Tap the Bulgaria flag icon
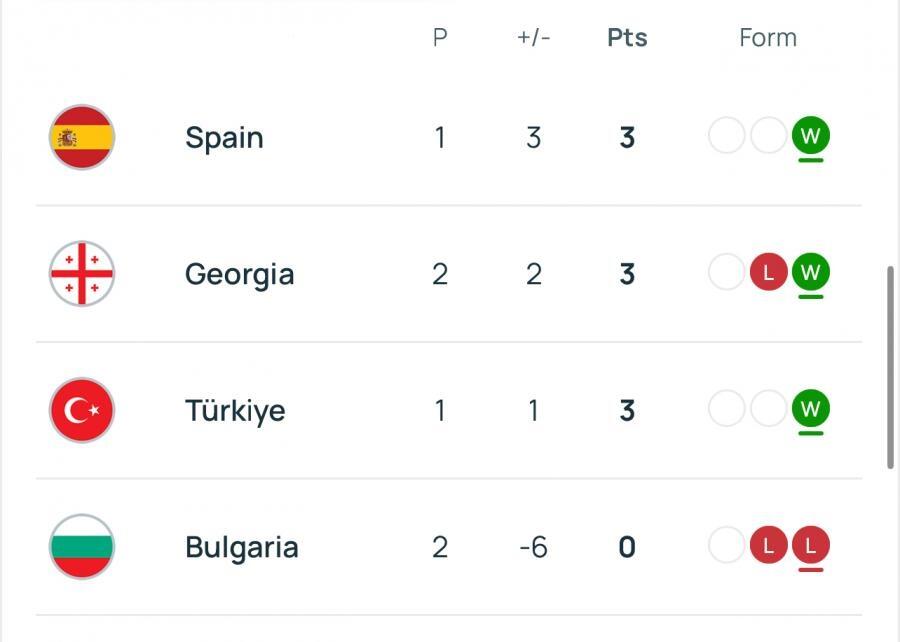900x642 pixels. [82, 547]
